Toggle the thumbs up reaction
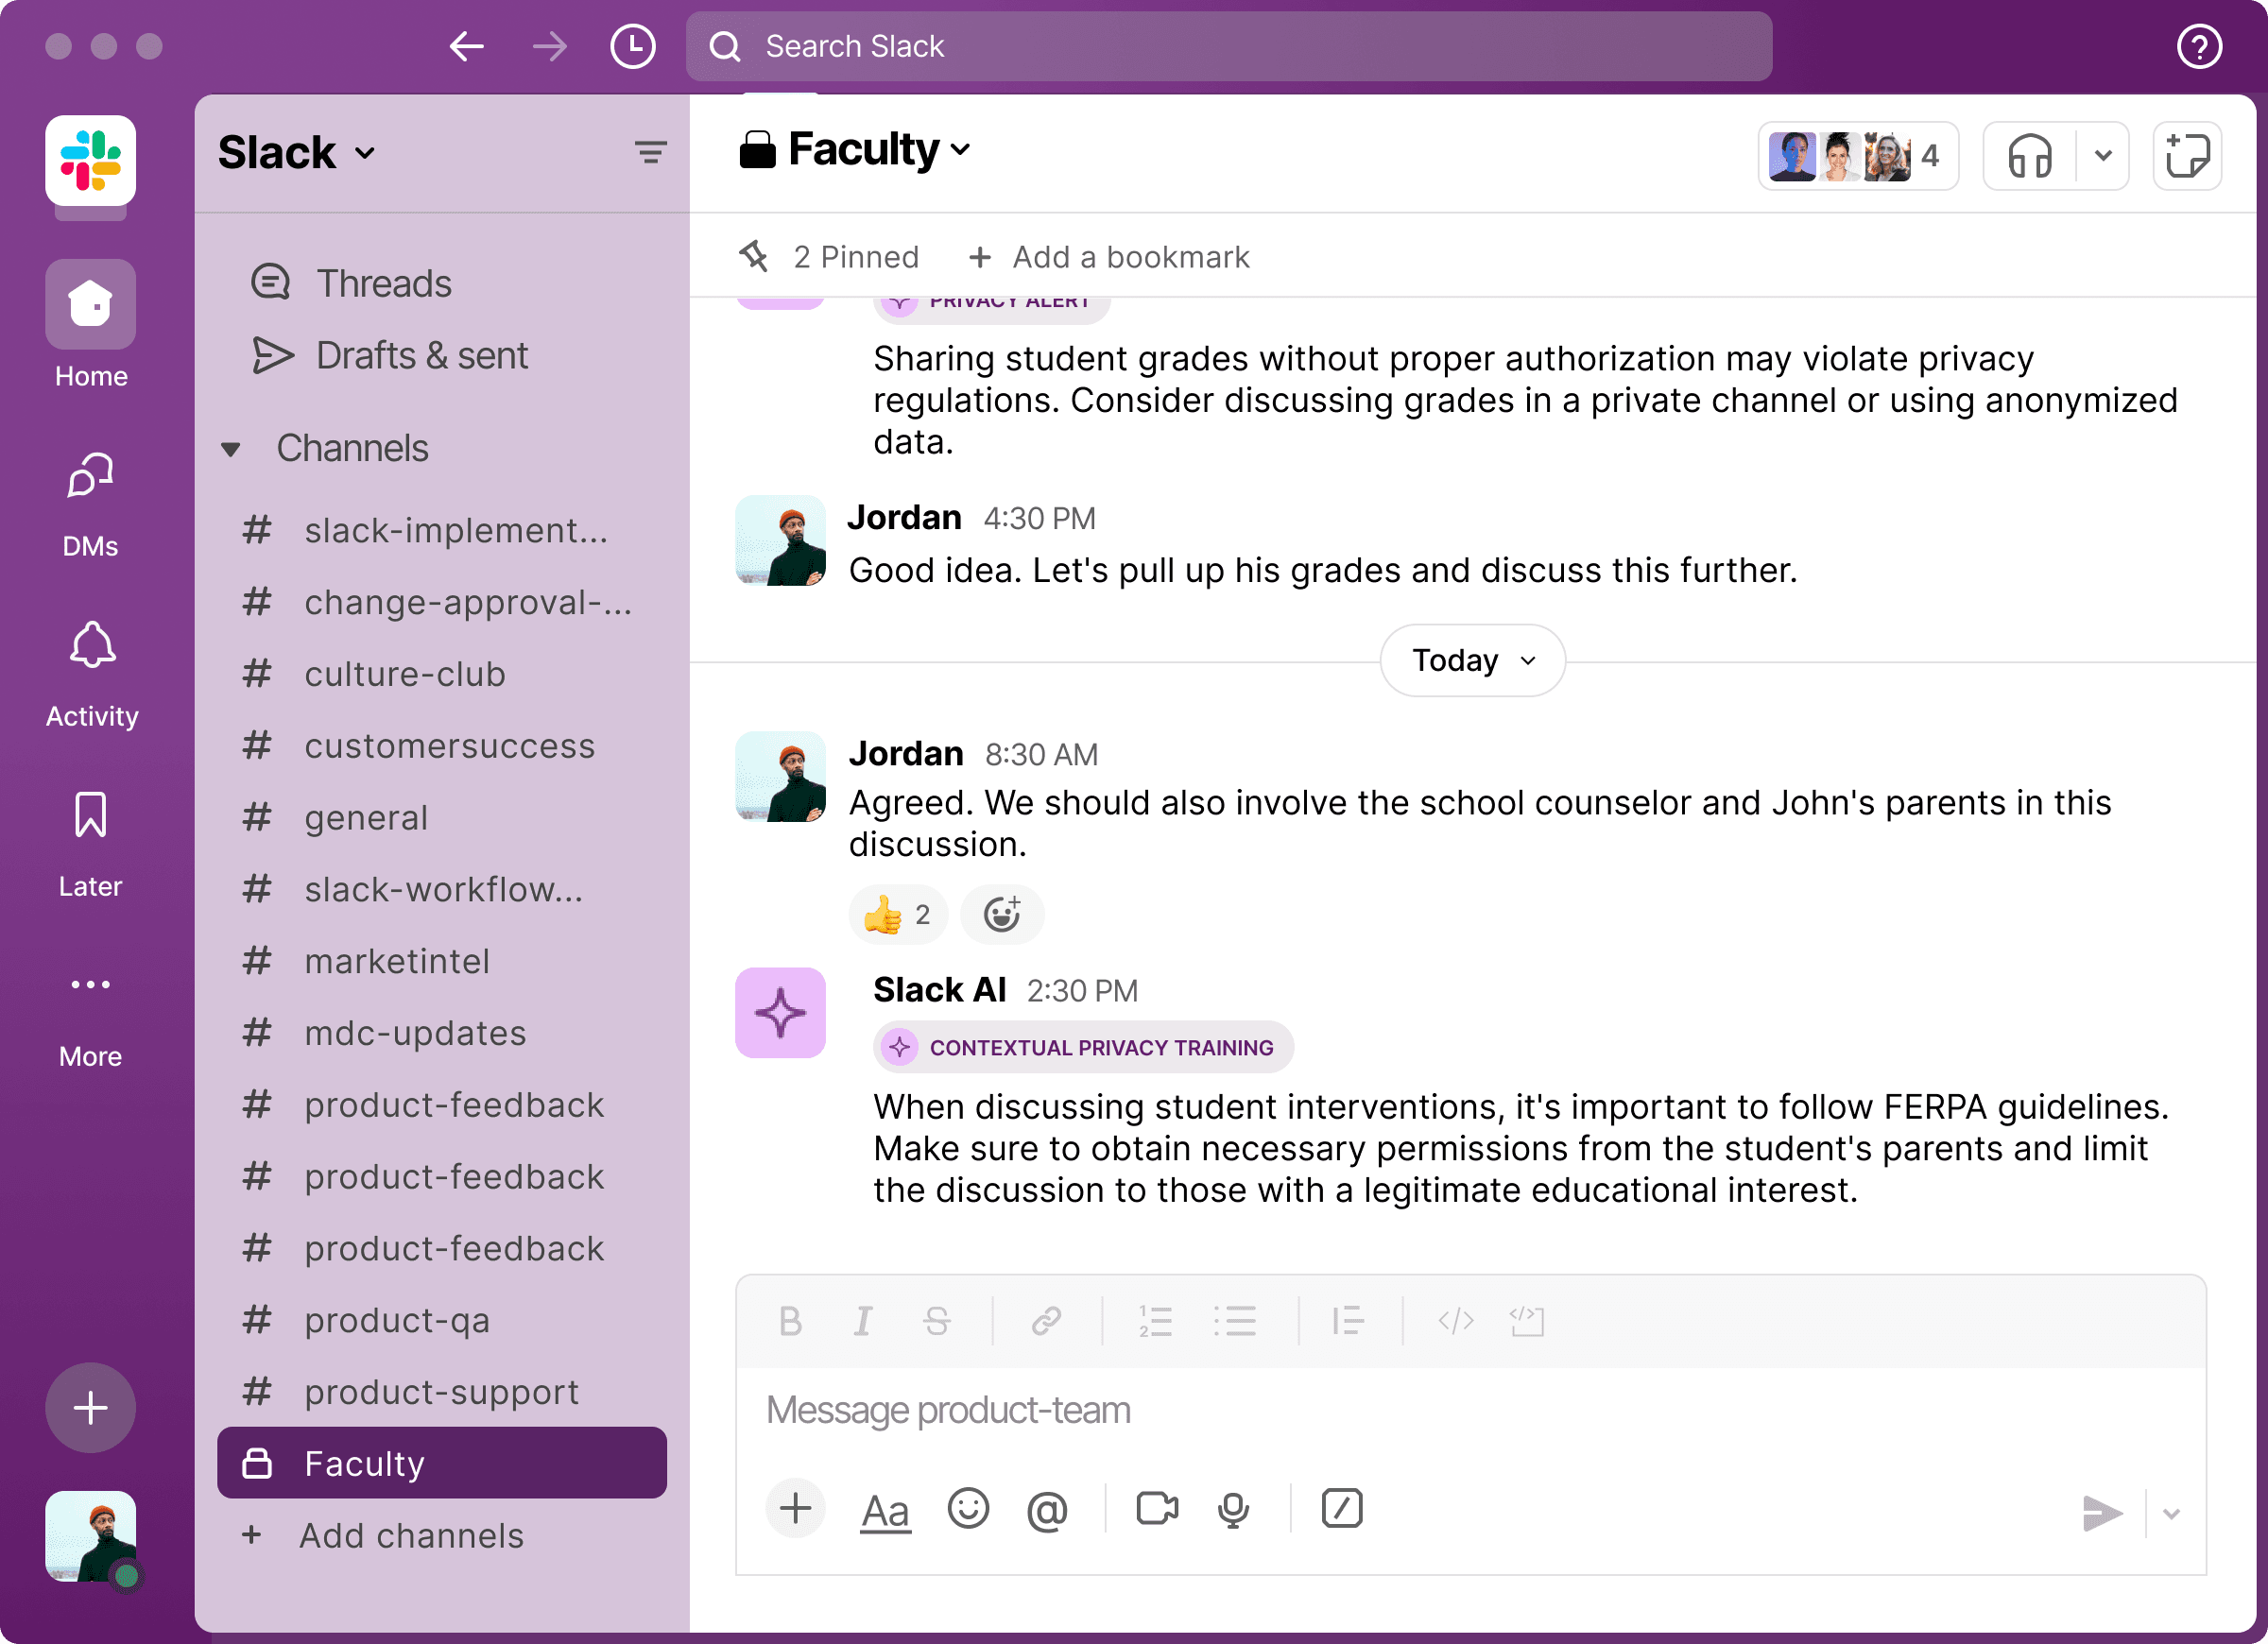2268x1644 pixels. click(x=897, y=914)
